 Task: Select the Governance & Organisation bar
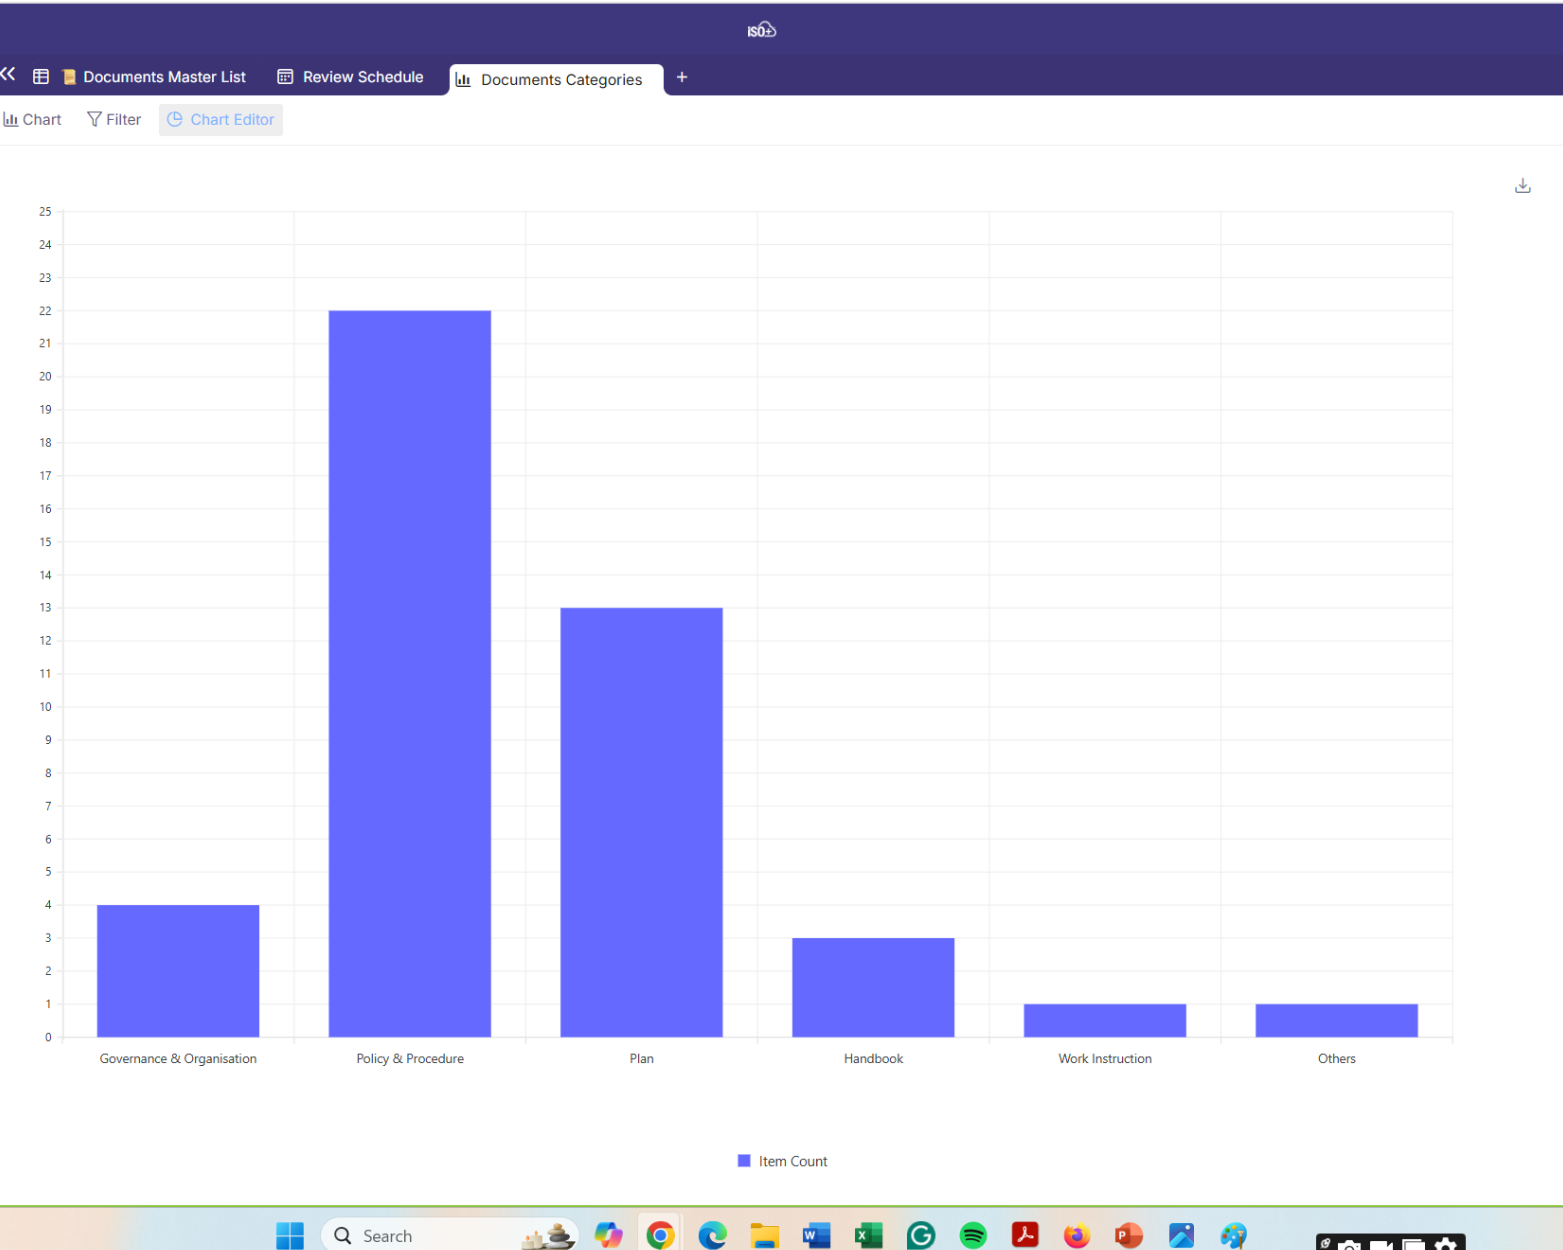tap(178, 970)
